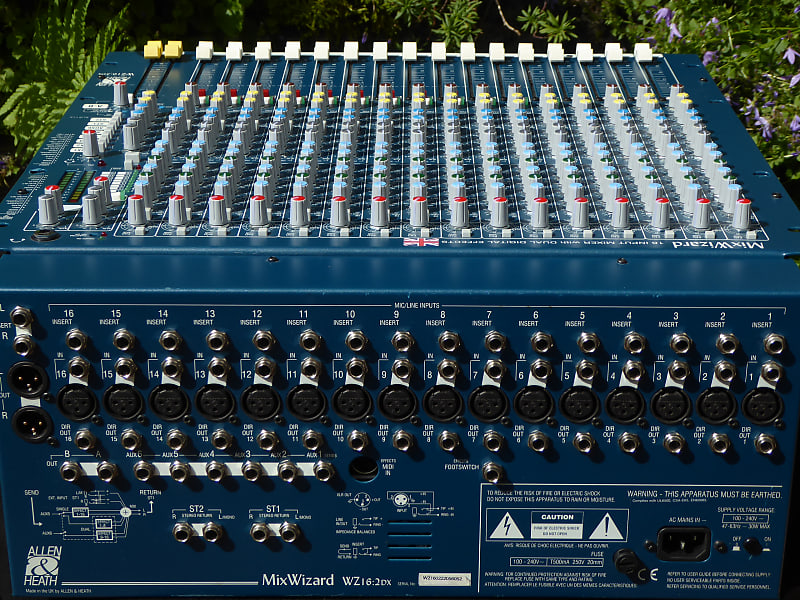Click the front headphone jack socket
Image resolution: width=800 pixels, height=600 pixels.
coord(45,236)
